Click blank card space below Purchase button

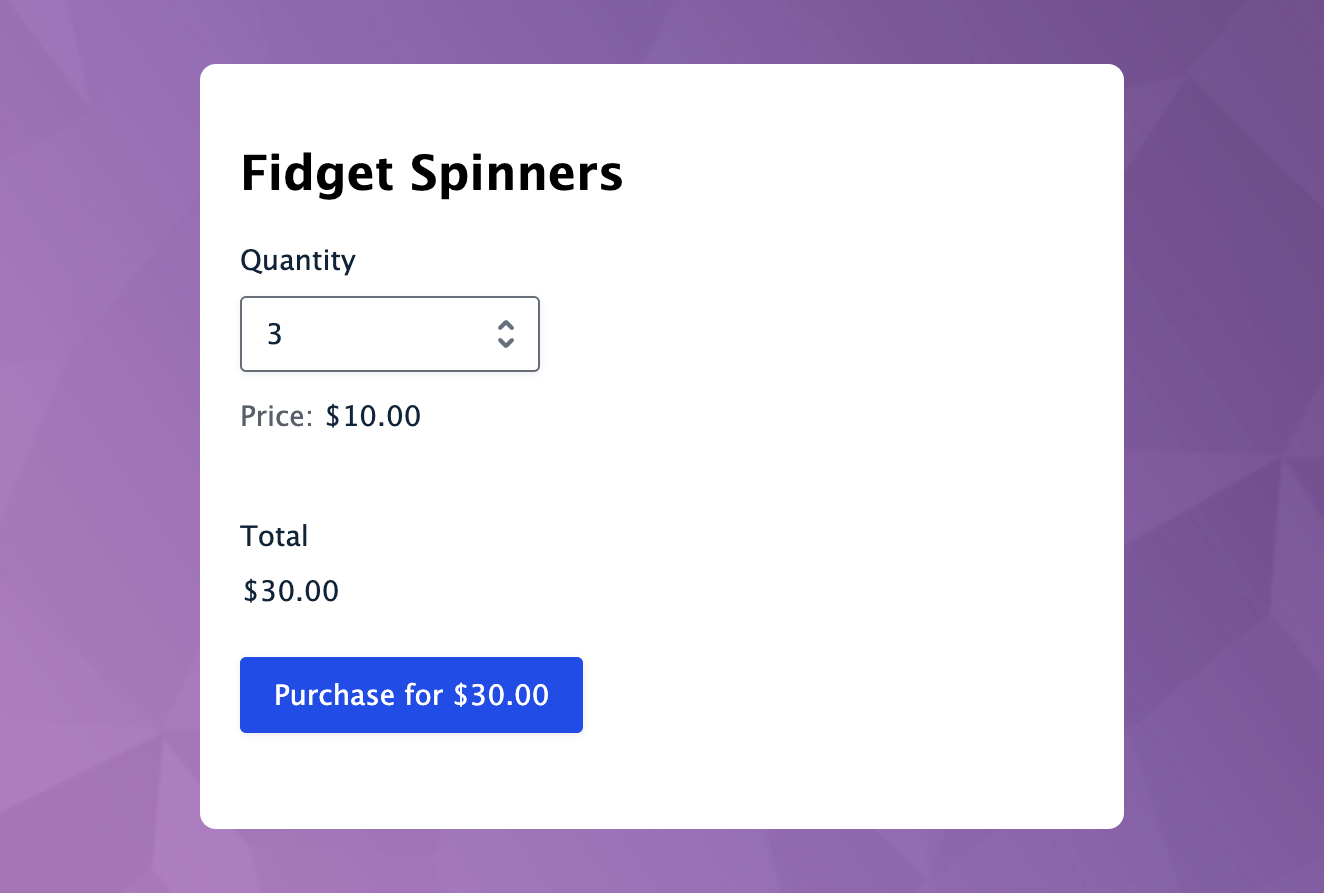[660, 780]
